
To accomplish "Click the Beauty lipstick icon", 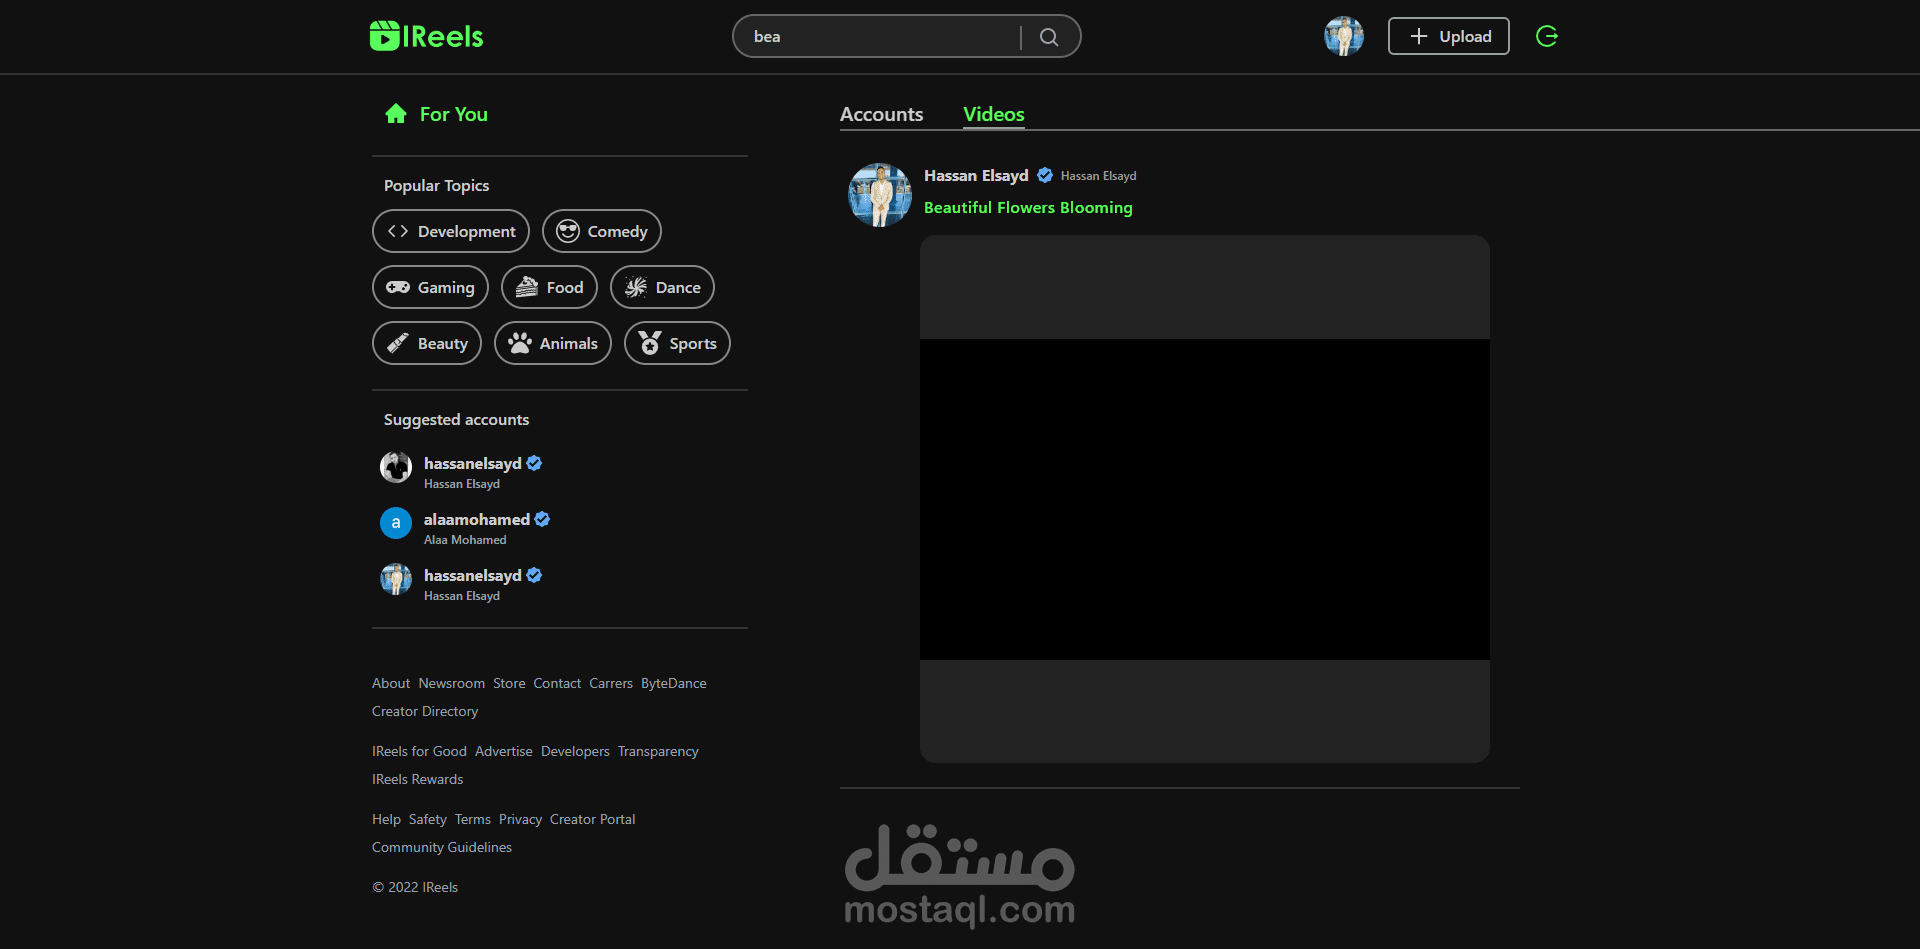I will pos(398,343).
